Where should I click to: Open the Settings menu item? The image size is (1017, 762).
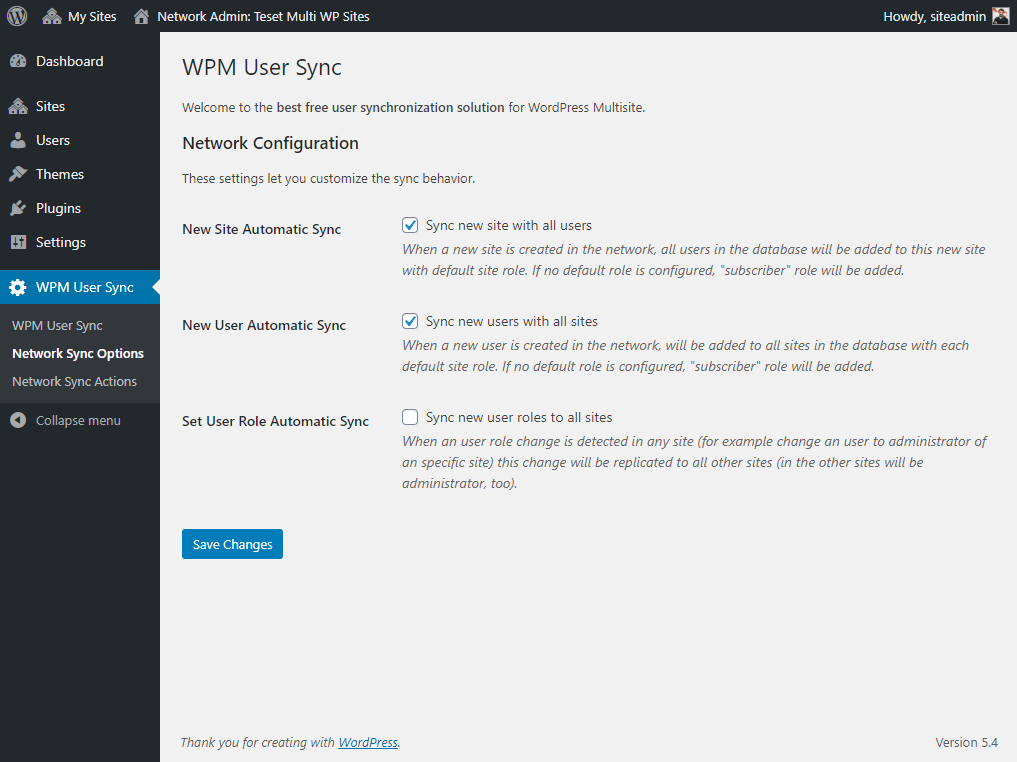(x=61, y=242)
